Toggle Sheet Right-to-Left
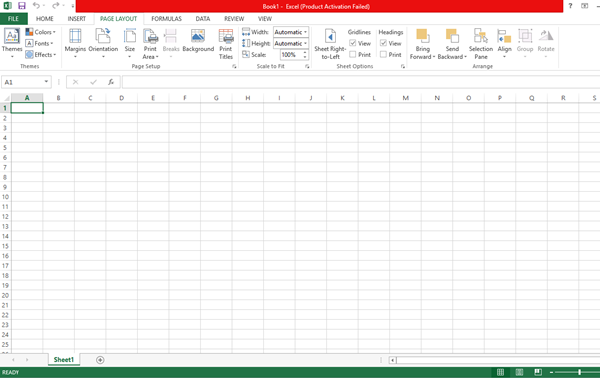Screen dimensions: 600x378 (x=330, y=44)
